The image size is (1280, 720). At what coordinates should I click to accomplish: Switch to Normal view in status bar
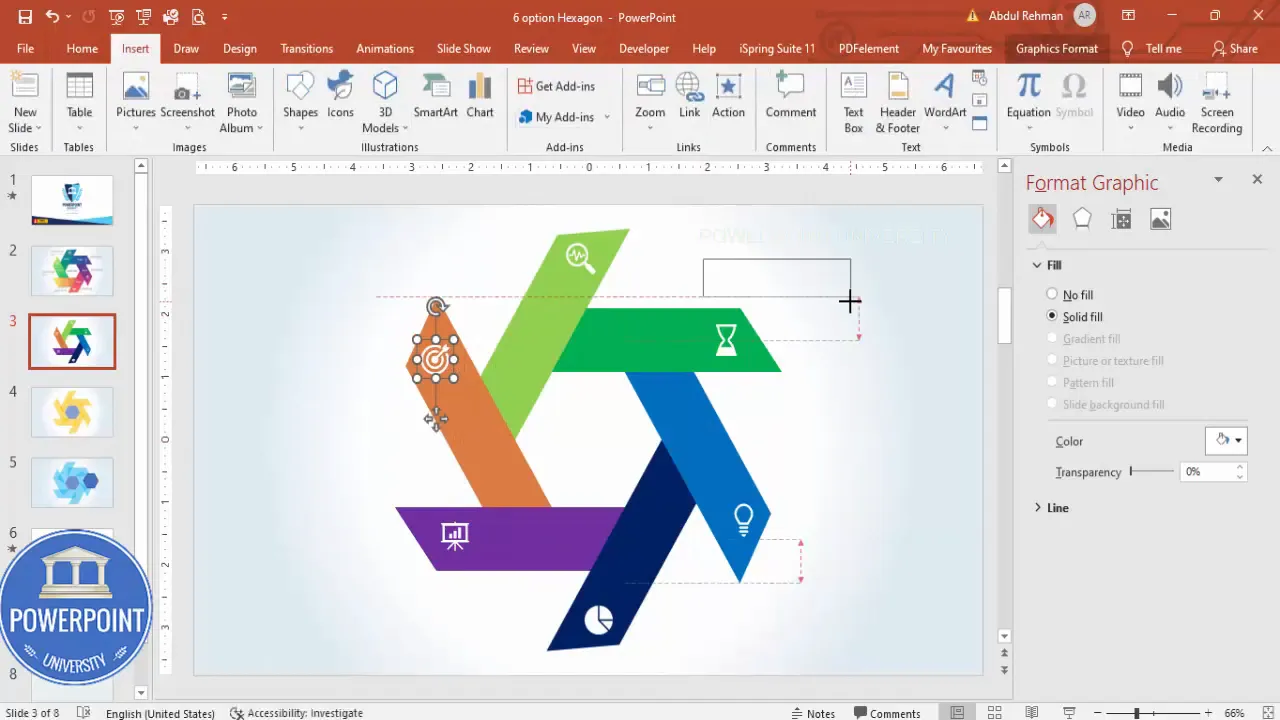[x=958, y=713]
